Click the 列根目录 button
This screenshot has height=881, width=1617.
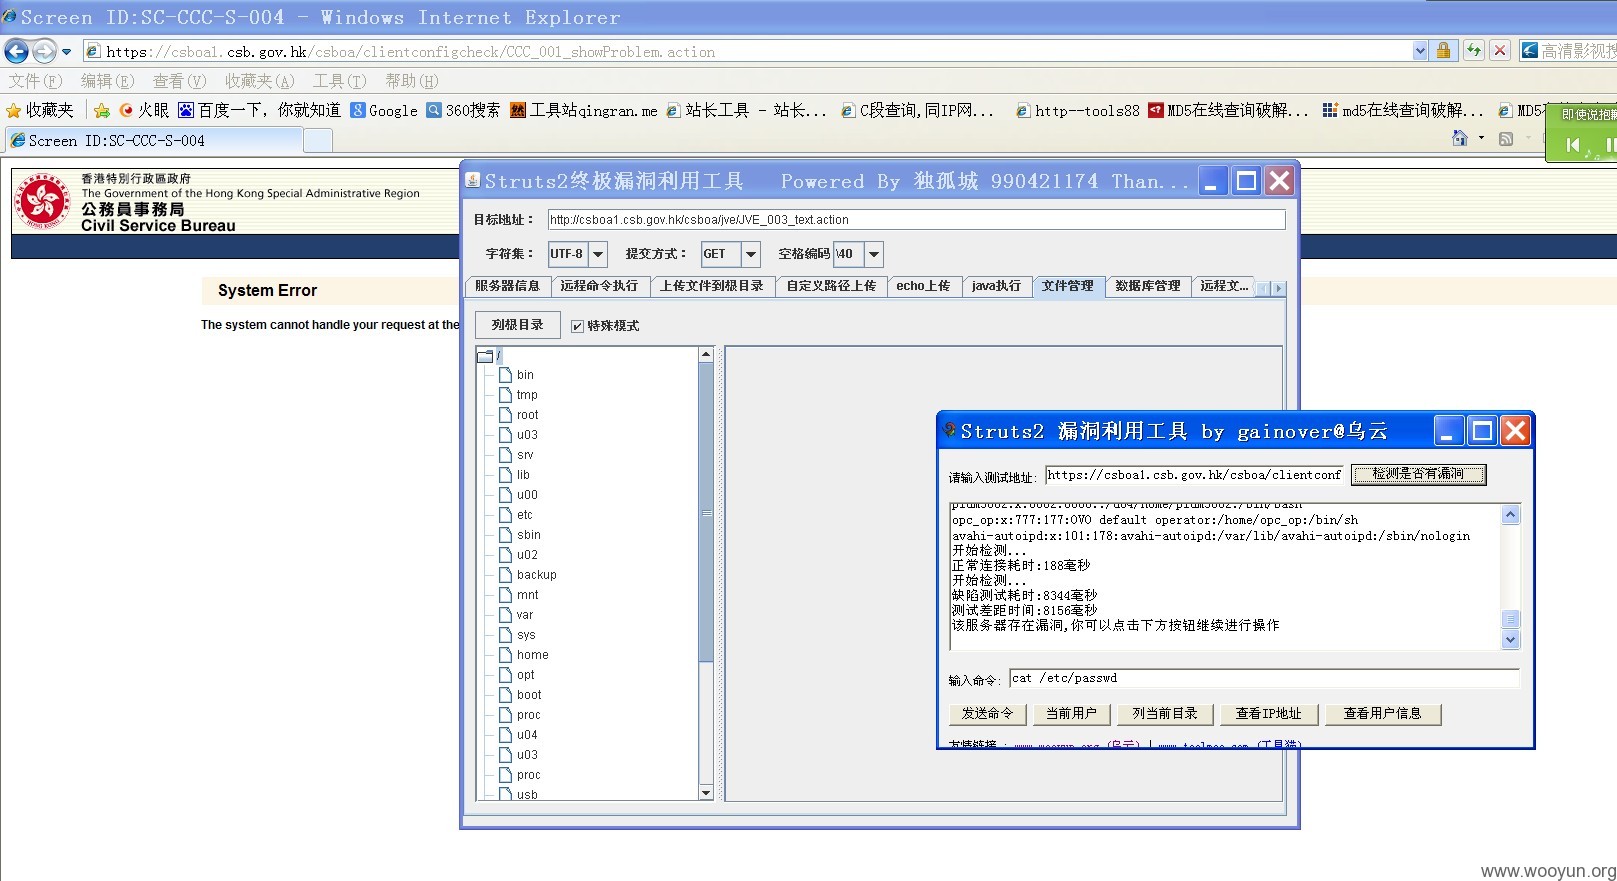pyautogui.click(x=518, y=325)
